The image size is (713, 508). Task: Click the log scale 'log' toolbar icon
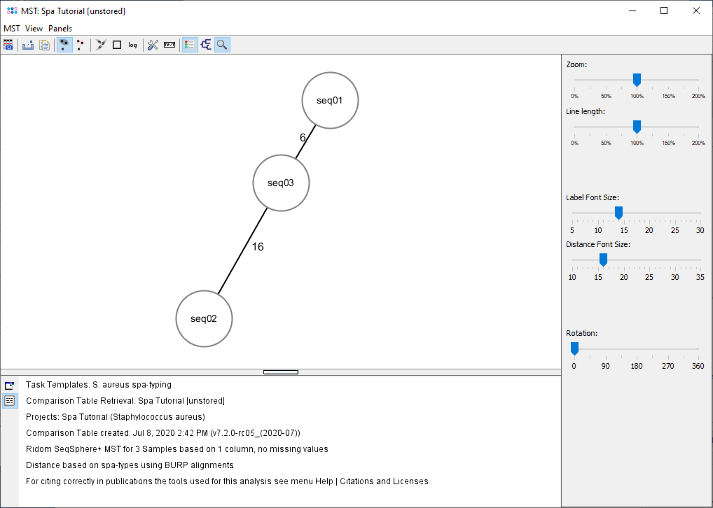pyautogui.click(x=132, y=45)
